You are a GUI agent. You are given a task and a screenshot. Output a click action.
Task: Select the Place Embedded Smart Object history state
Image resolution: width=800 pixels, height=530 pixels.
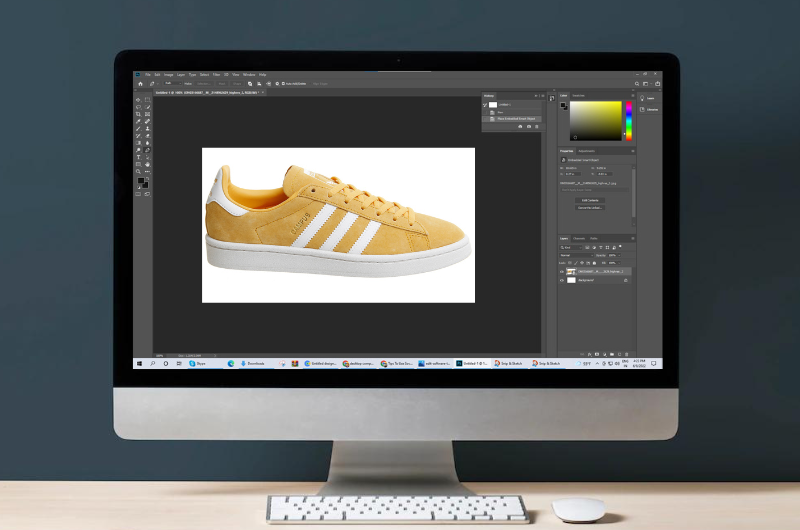pyautogui.click(x=512, y=118)
